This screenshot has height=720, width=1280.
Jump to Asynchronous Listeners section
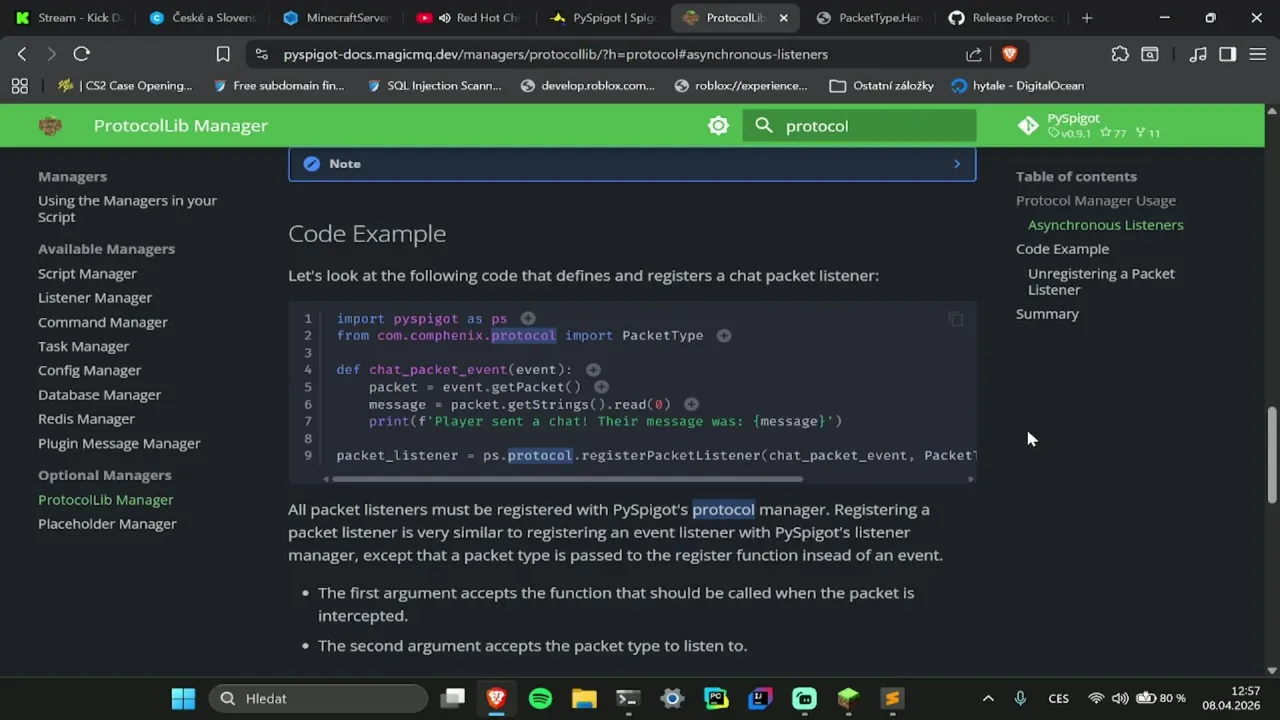coord(1105,225)
